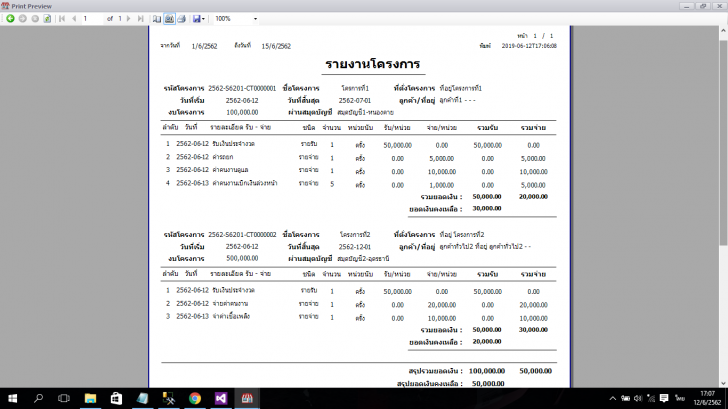
Task: Click the 20,000.00 remaining balance in project 2
Action: pyautogui.click(x=487, y=341)
